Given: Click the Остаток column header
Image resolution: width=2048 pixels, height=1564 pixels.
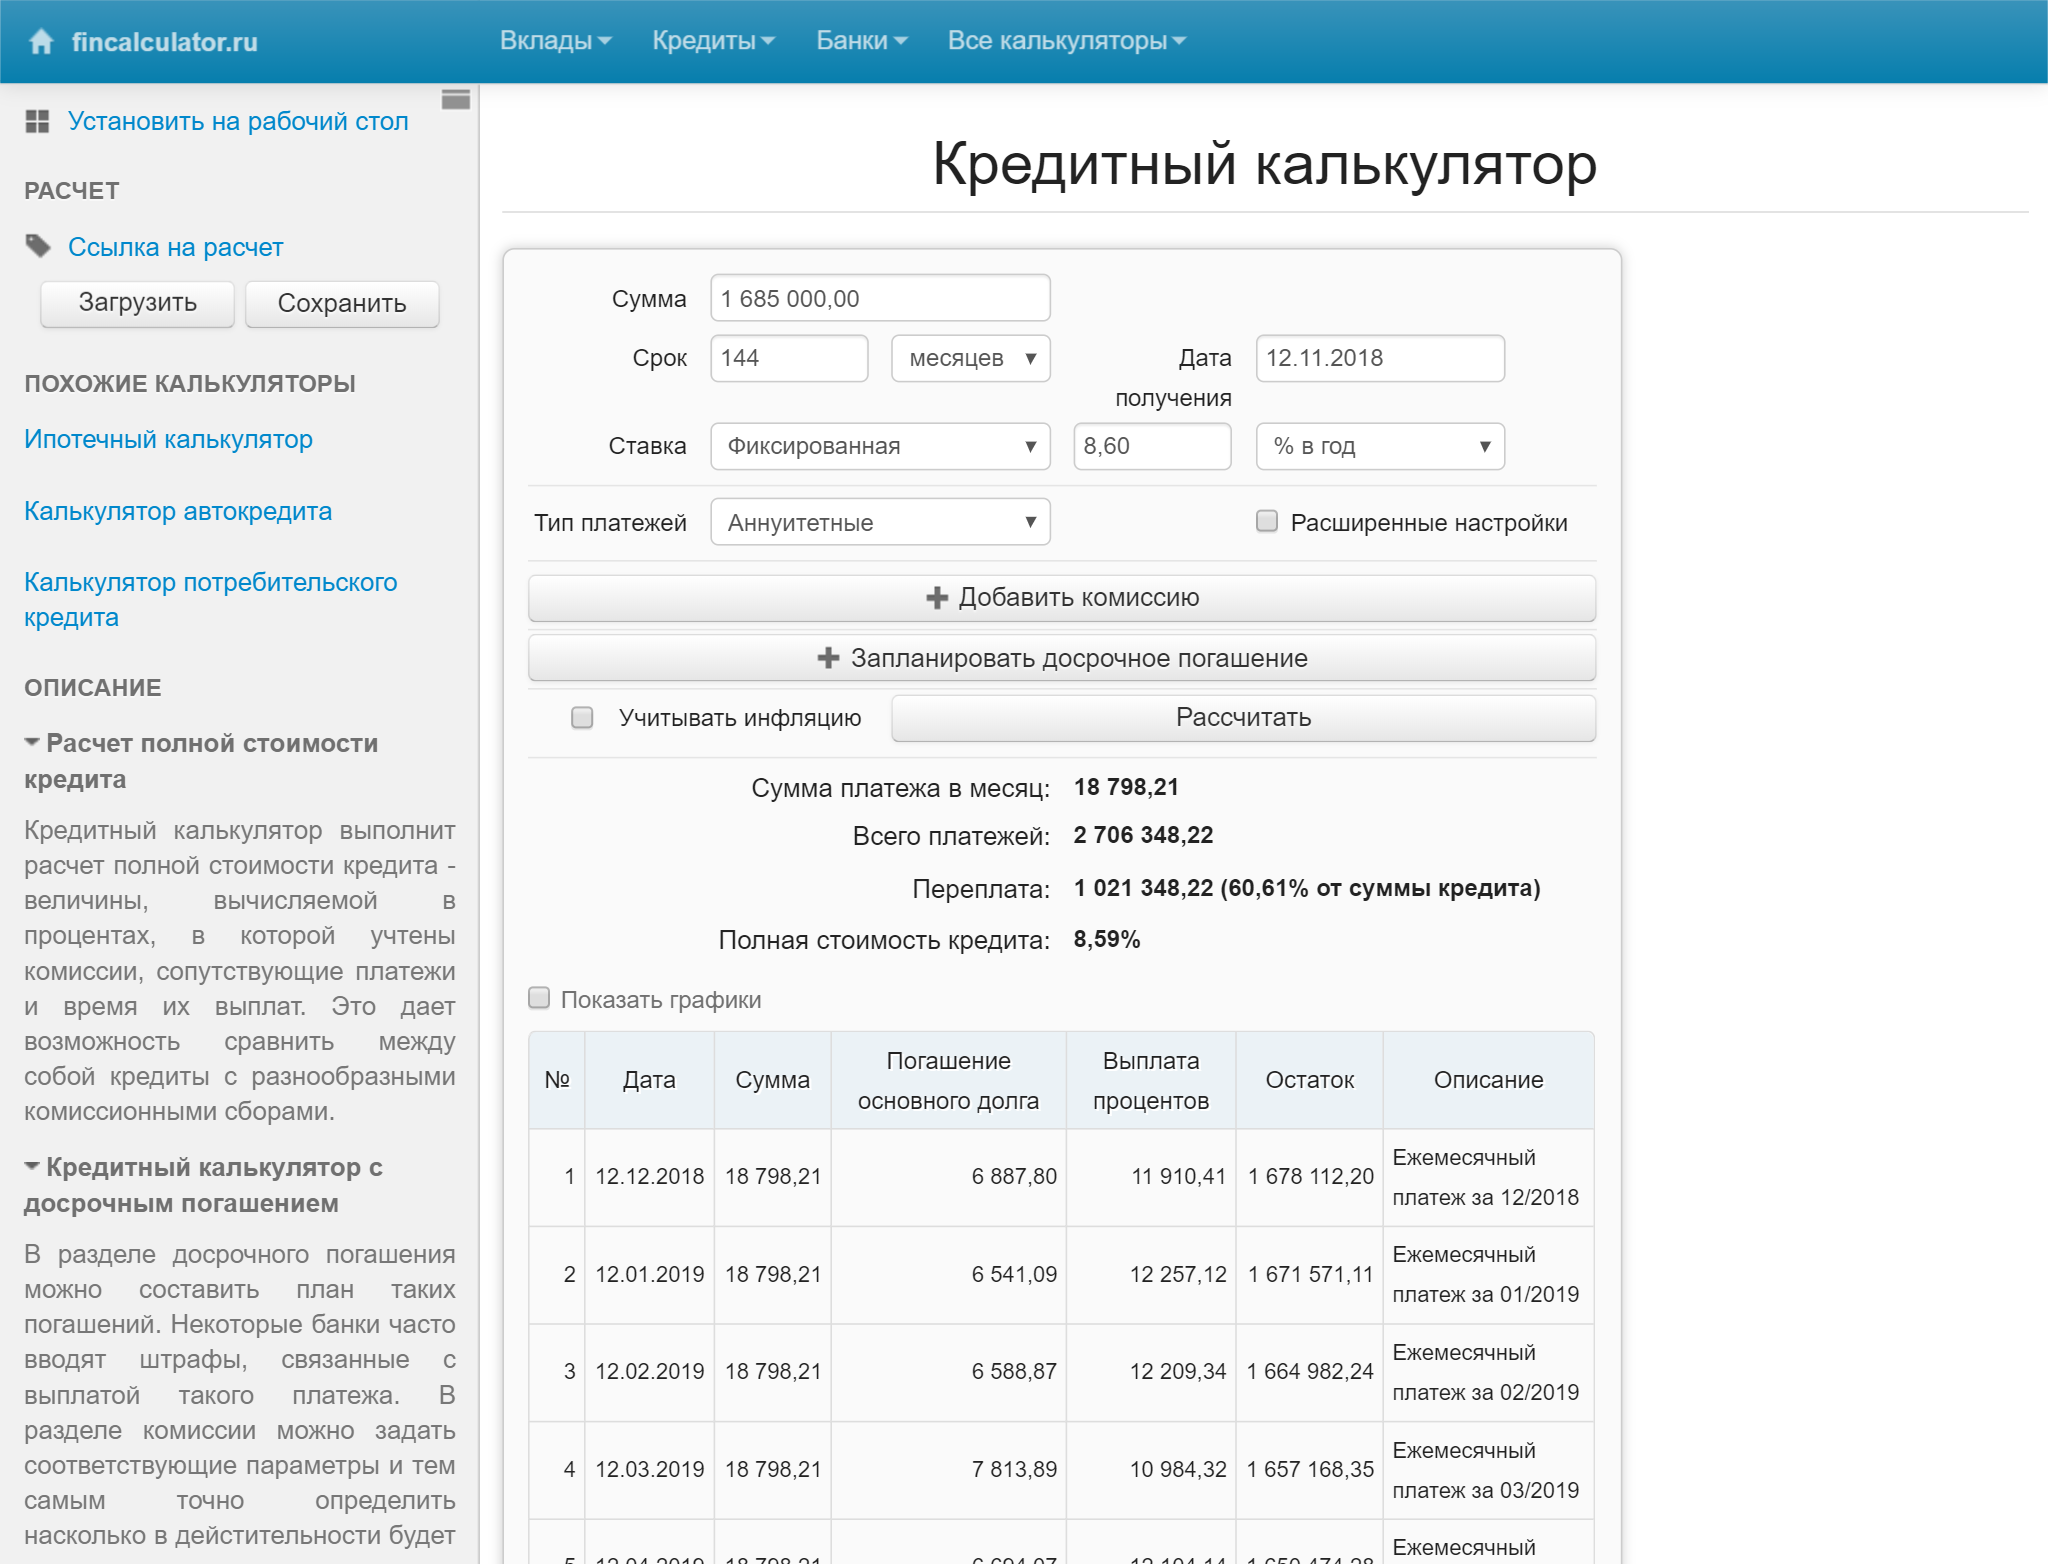Looking at the screenshot, I should [x=1309, y=1080].
